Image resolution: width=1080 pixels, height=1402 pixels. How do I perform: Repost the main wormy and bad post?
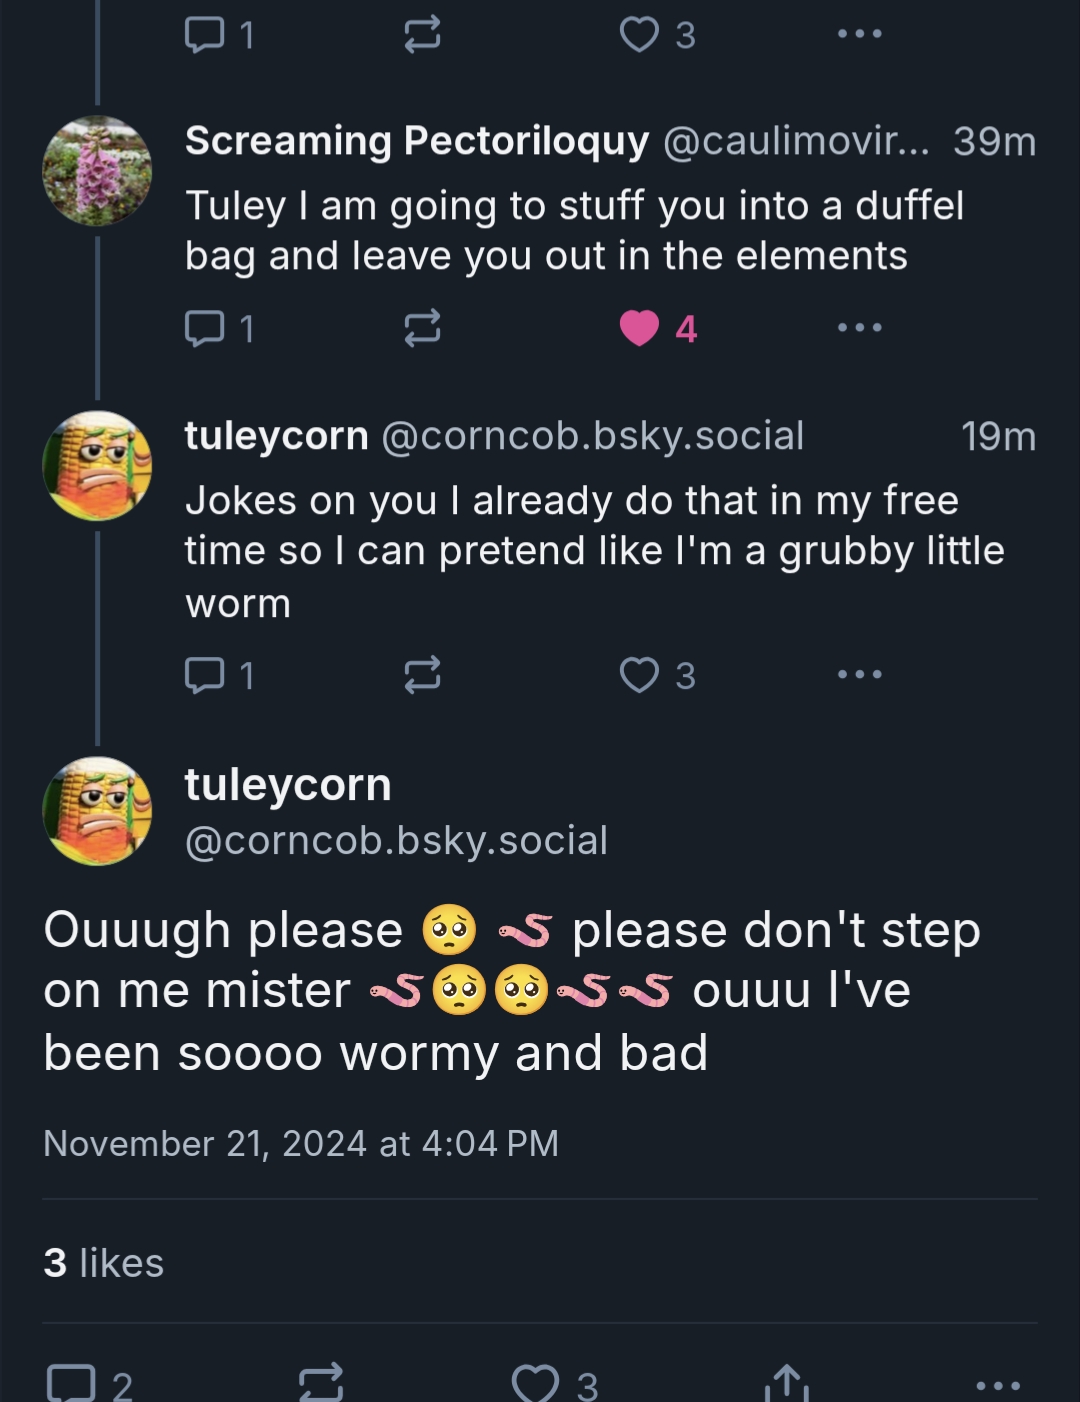(x=322, y=1385)
